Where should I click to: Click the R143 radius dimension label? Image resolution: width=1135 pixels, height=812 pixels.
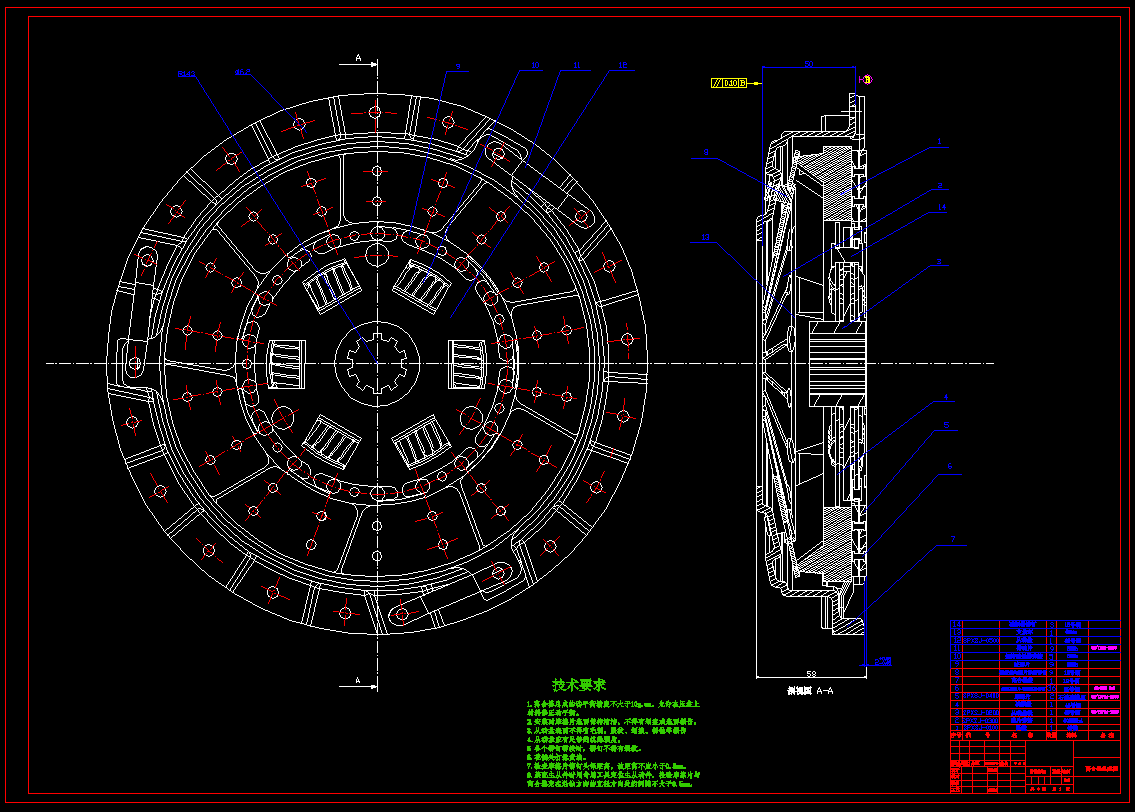click(x=186, y=73)
